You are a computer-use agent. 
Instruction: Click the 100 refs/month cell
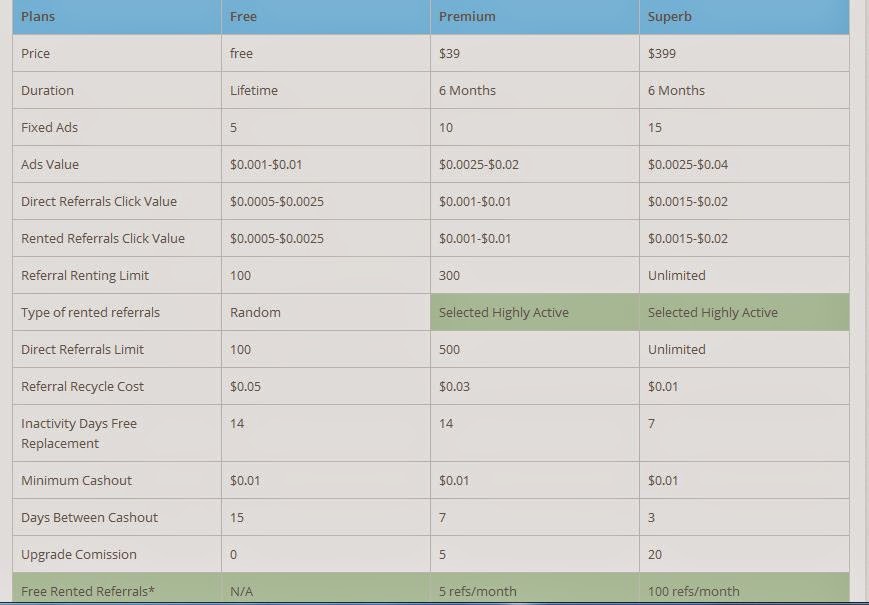coord(693,591)
